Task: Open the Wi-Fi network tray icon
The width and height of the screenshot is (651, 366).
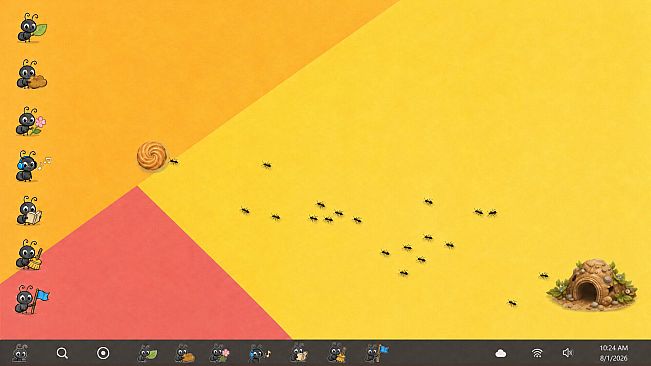Action: coord(537,353)
